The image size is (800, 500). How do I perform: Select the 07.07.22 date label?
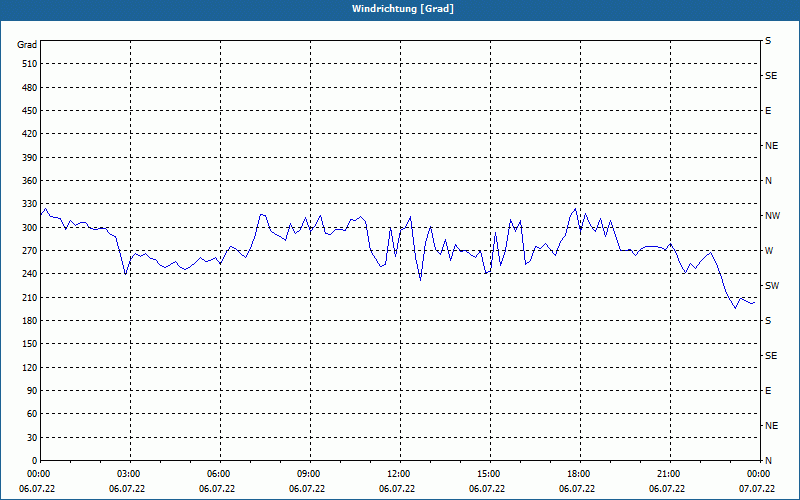(757, 489)
